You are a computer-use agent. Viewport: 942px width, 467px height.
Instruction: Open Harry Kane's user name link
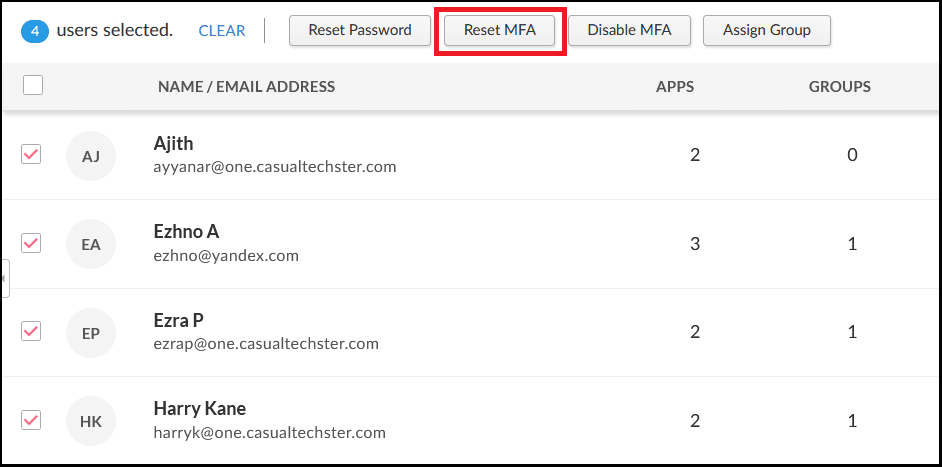(x=200, y=409)
